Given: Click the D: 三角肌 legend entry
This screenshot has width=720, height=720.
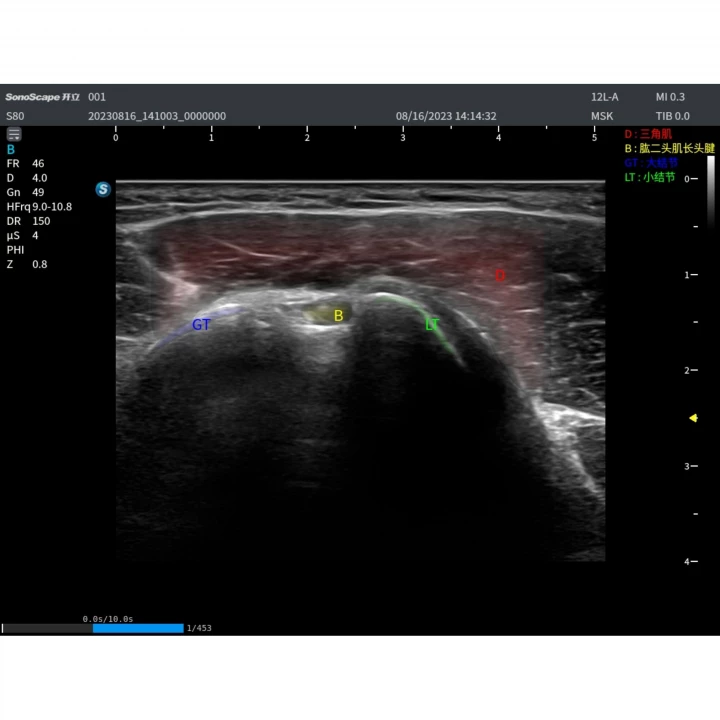Looking at the screenshot, I should pos(648,134).
